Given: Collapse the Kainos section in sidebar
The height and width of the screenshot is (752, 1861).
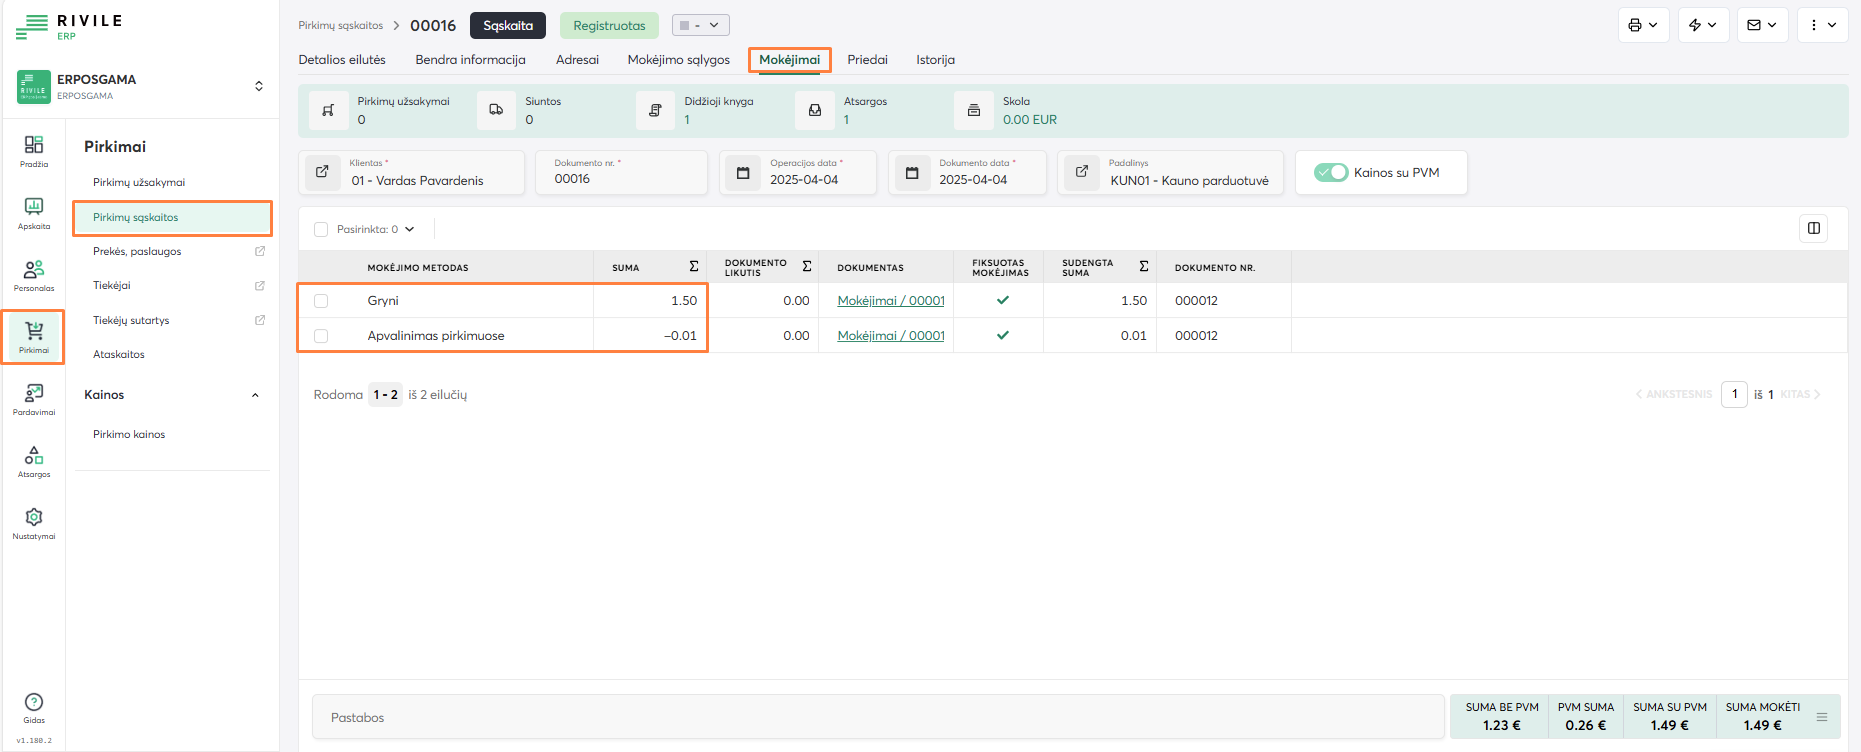Looking at the screenshot, I should pos(255,395).
